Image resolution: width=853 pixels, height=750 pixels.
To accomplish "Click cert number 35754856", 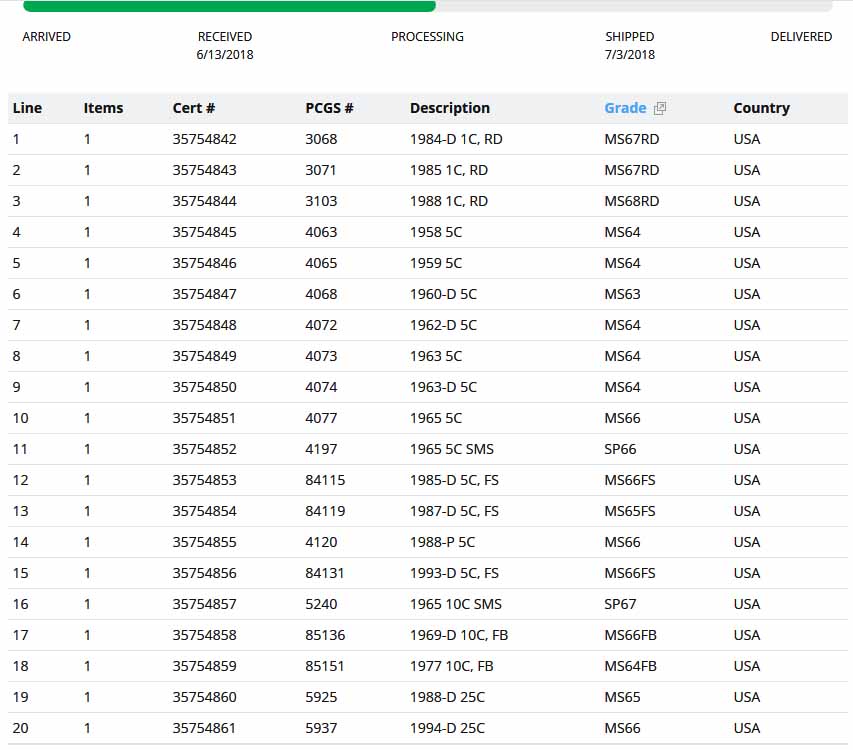I will click(x=205, y=573).
